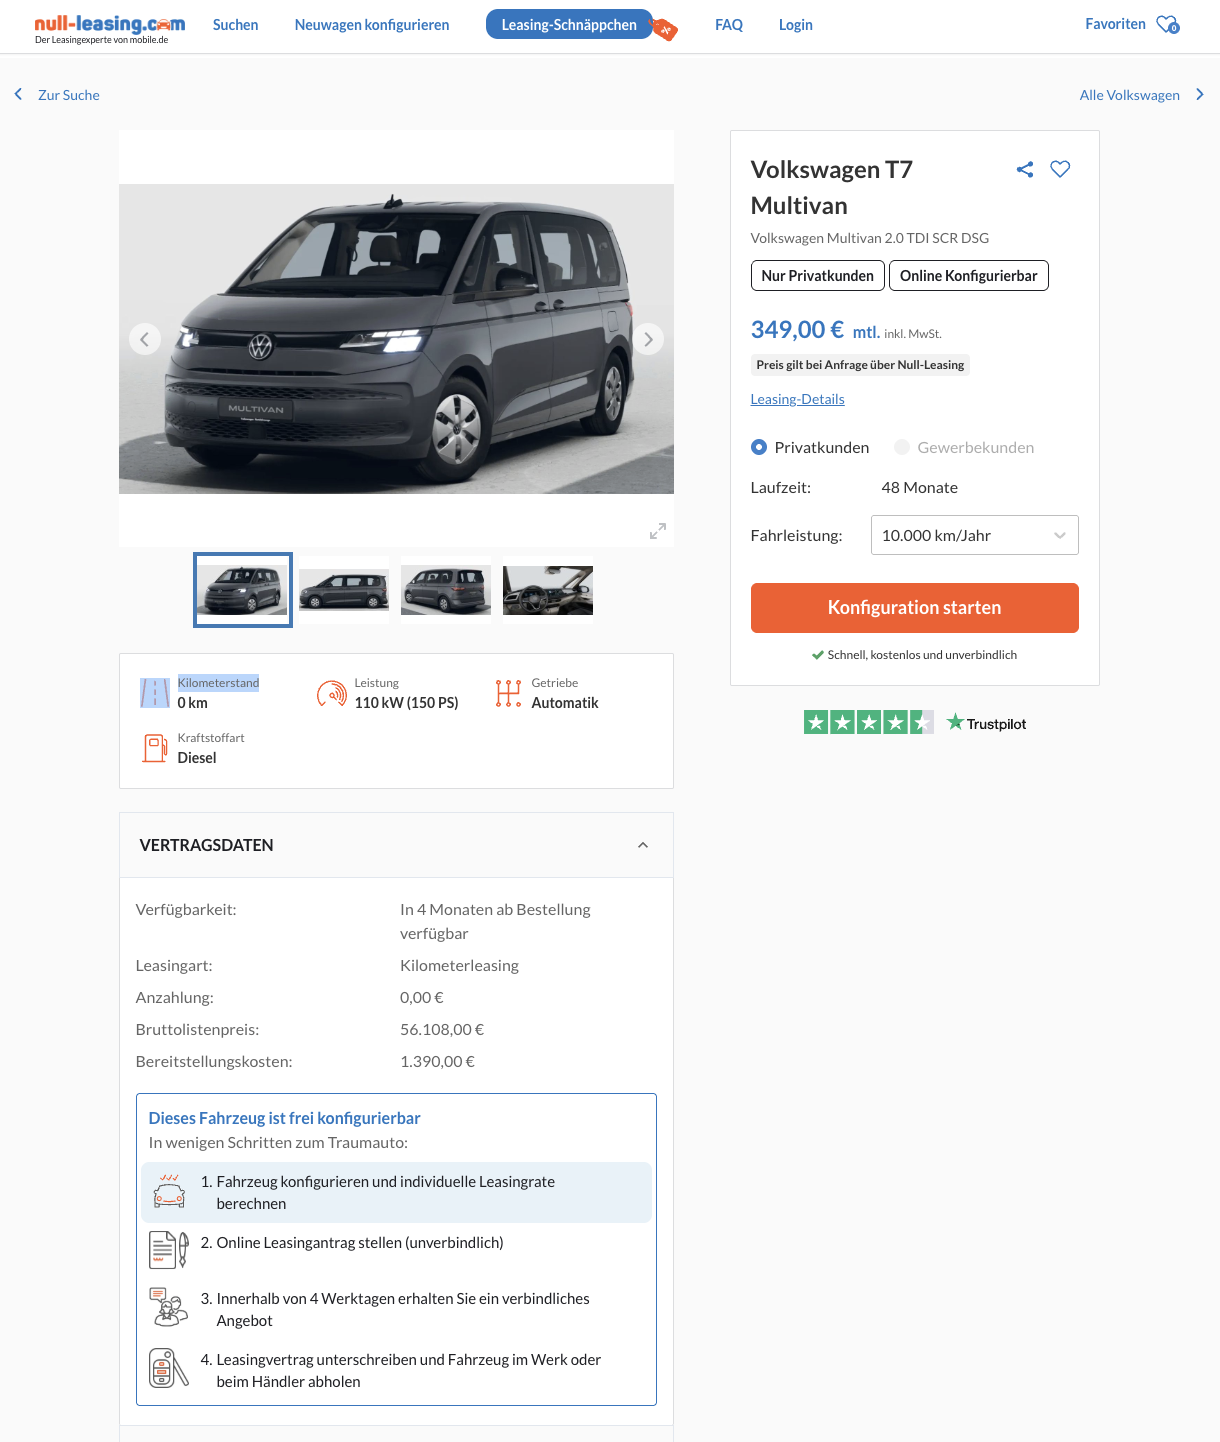
Task: Add Volkswagen T7 Multivan to favorites with the heart
Action: click(x=1060, y=169)
